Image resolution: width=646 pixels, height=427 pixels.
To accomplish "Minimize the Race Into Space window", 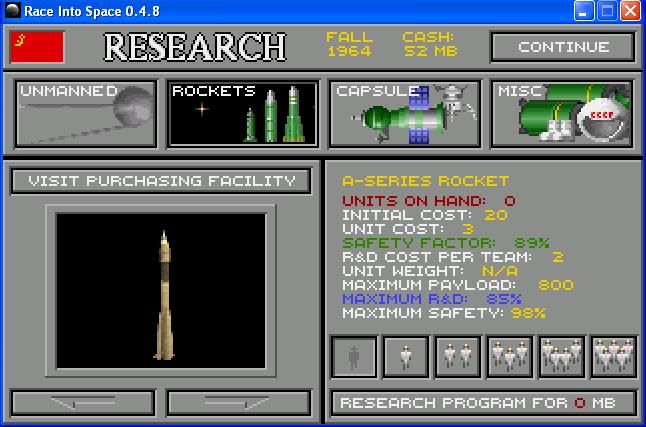I will click(584, 11).
